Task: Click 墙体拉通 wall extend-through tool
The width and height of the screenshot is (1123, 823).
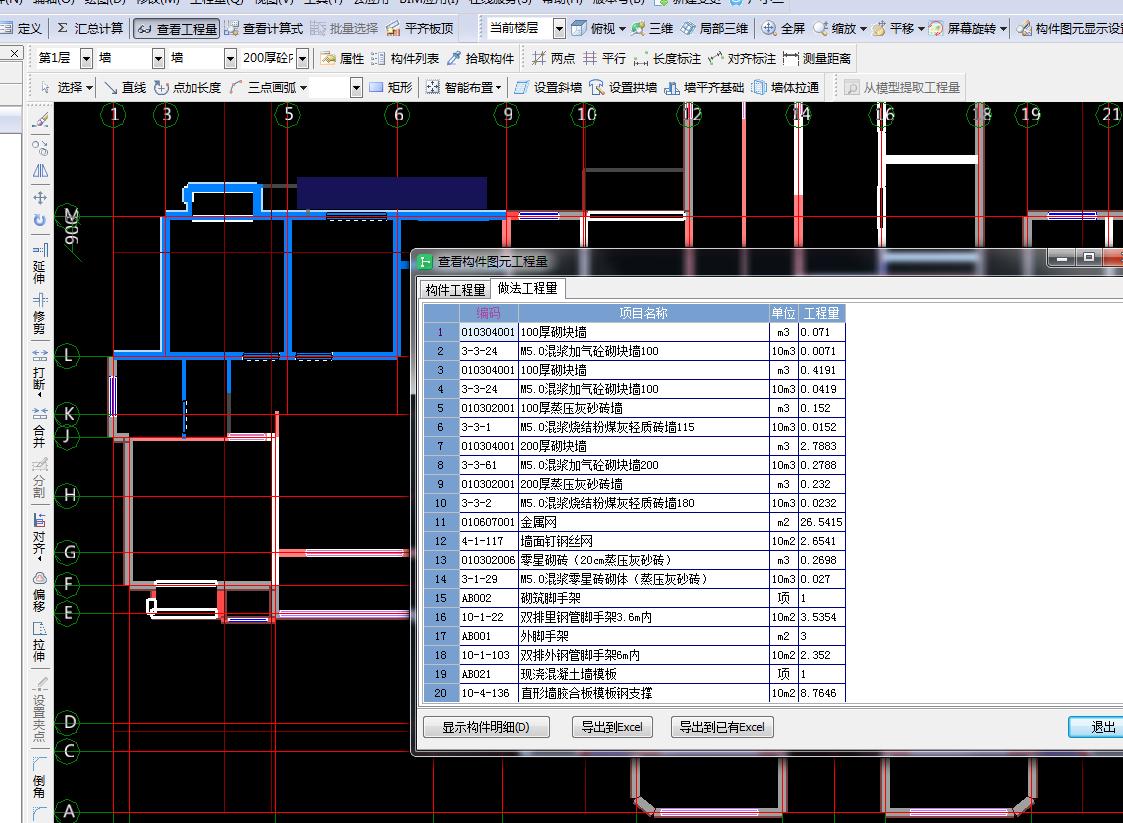Action: [786, 87]
